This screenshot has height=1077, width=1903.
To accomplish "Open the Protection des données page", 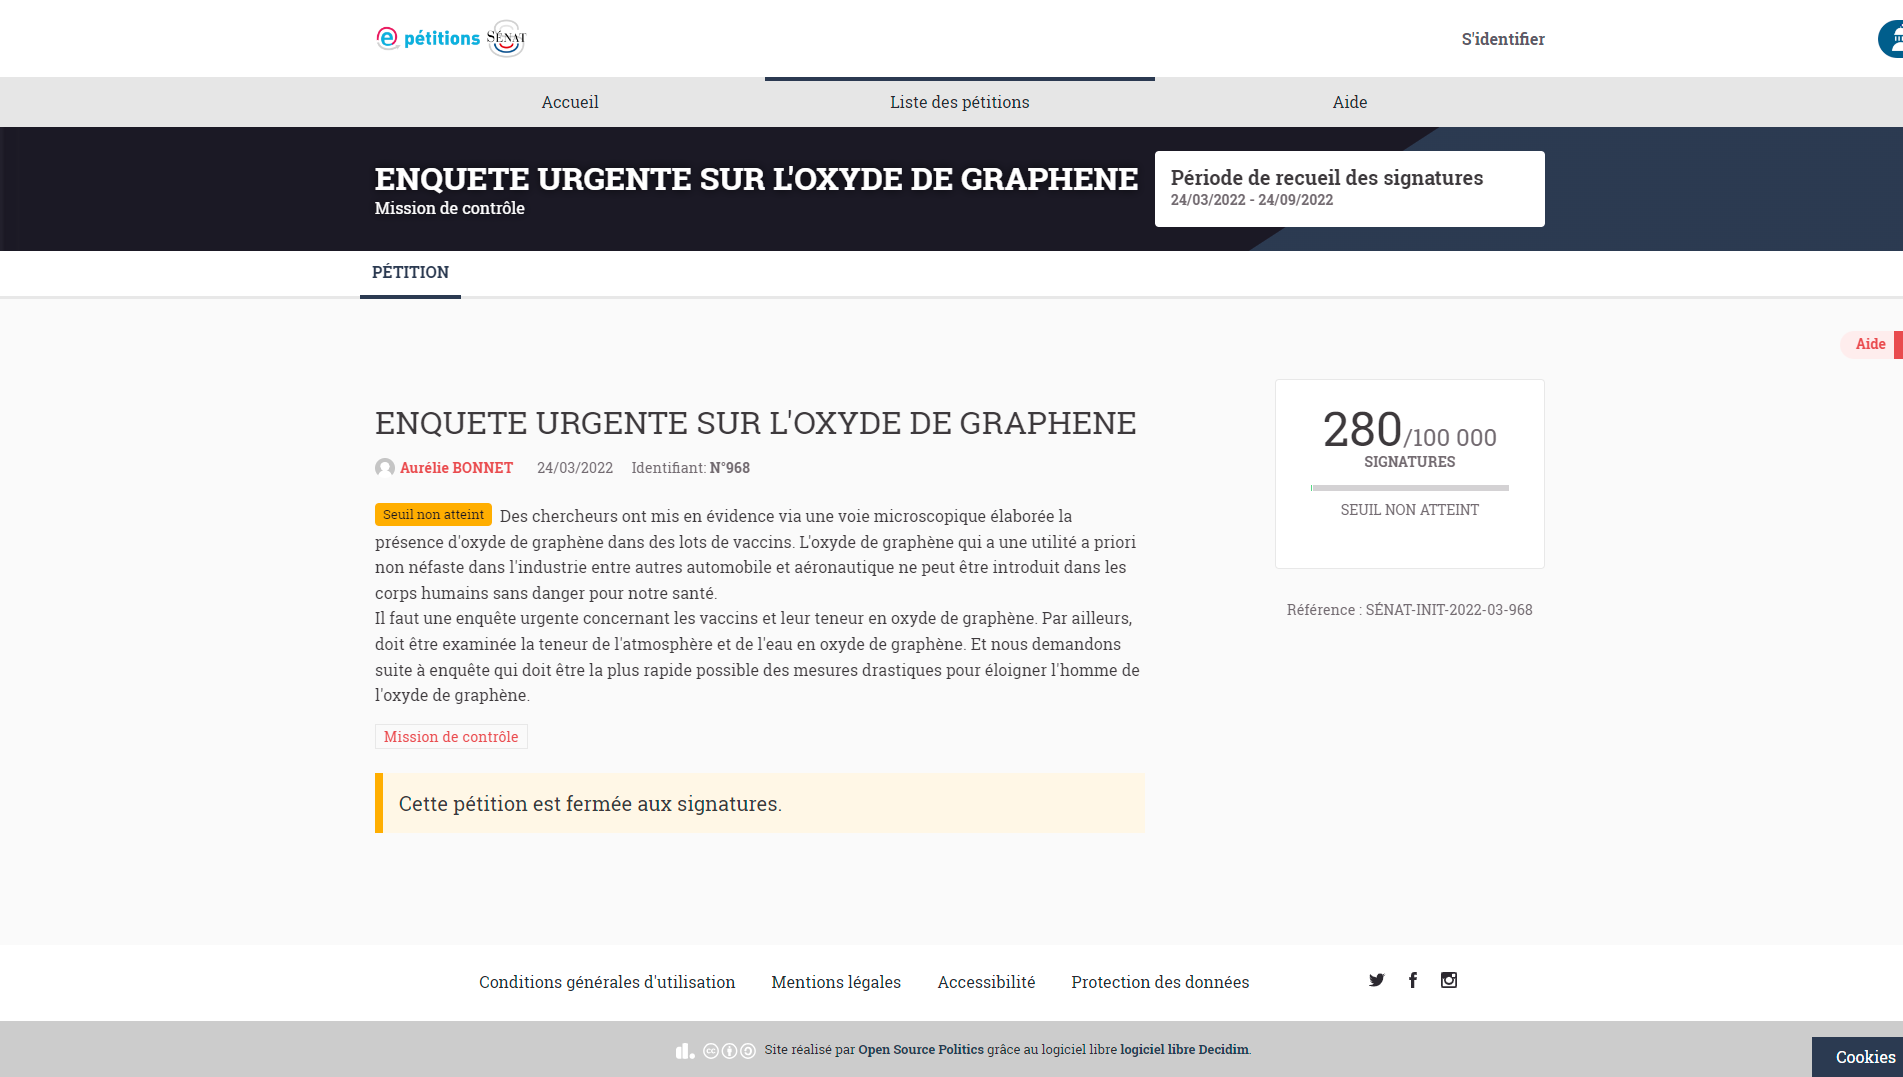I will (1160, 982).
